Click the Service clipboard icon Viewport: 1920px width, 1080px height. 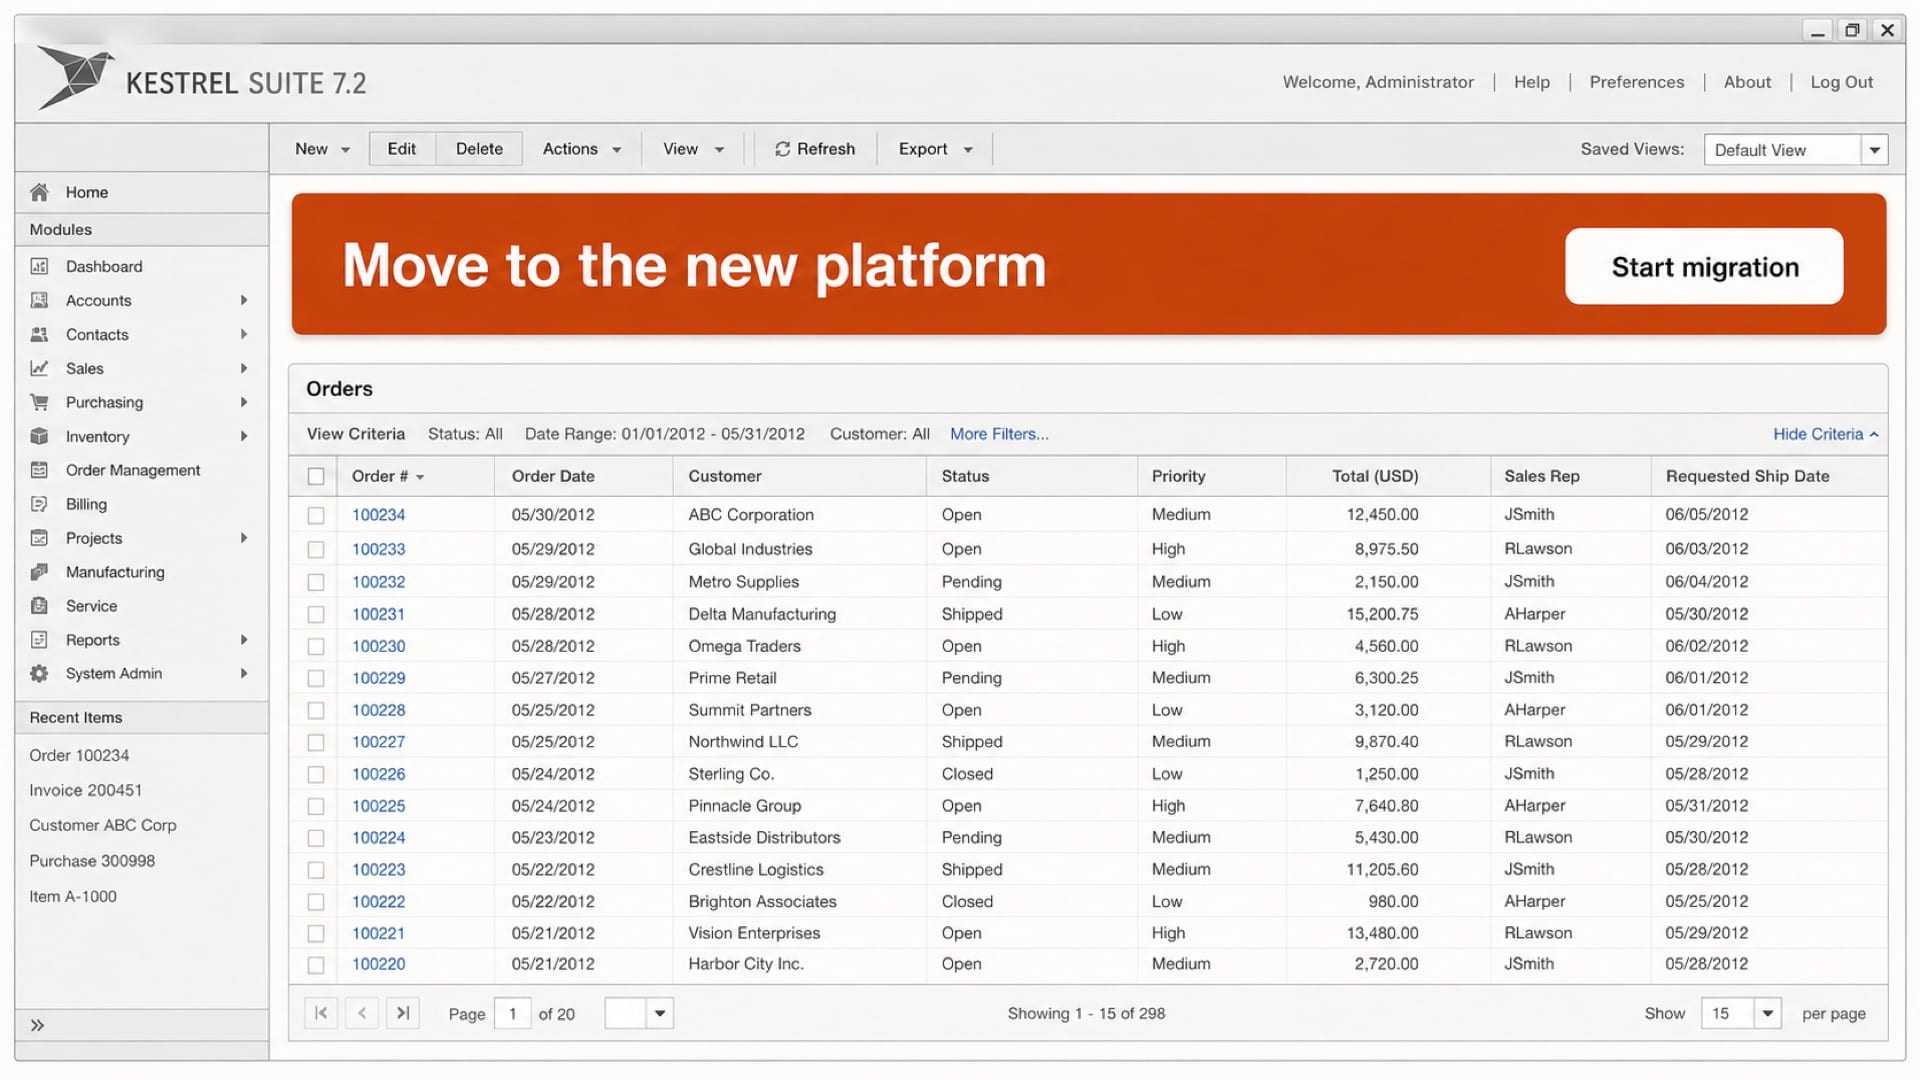tap(39, 606)
